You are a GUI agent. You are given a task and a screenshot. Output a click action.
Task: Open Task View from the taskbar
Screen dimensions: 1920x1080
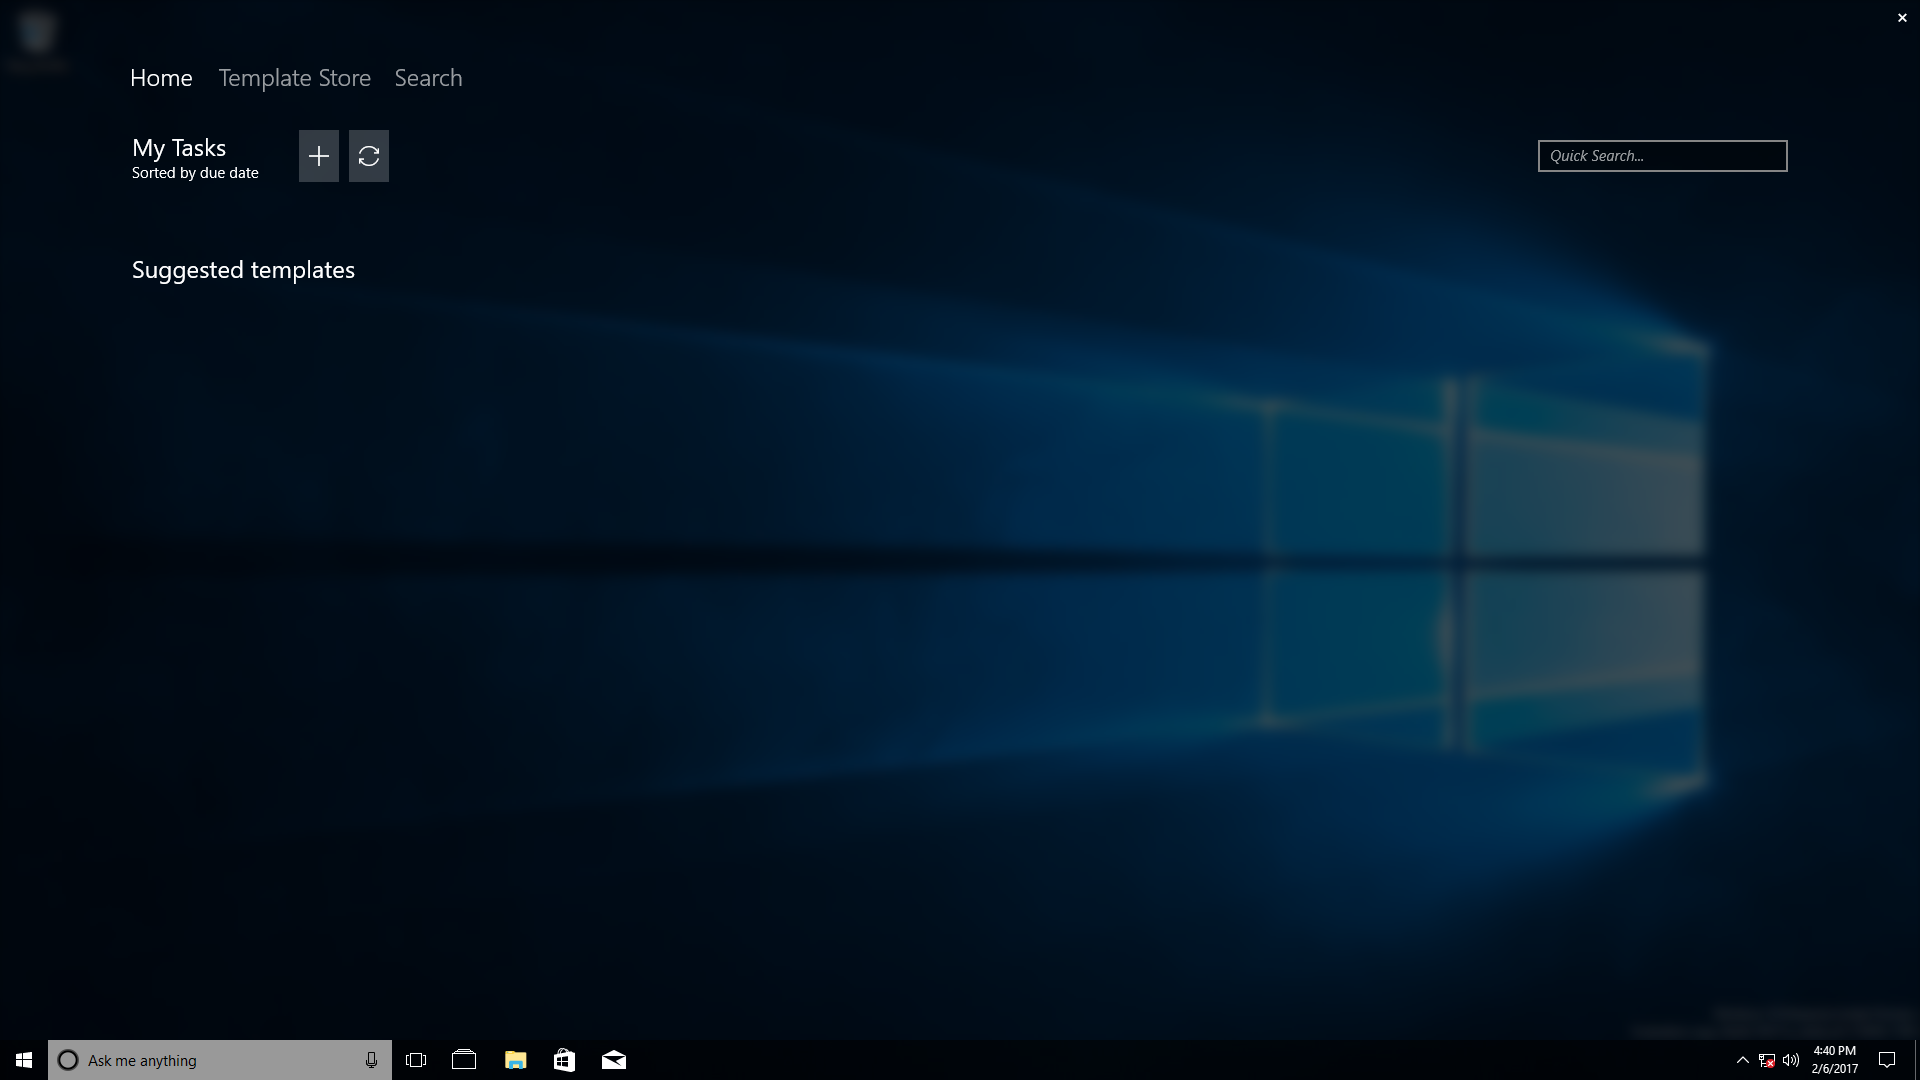[x=416, y=1060]
